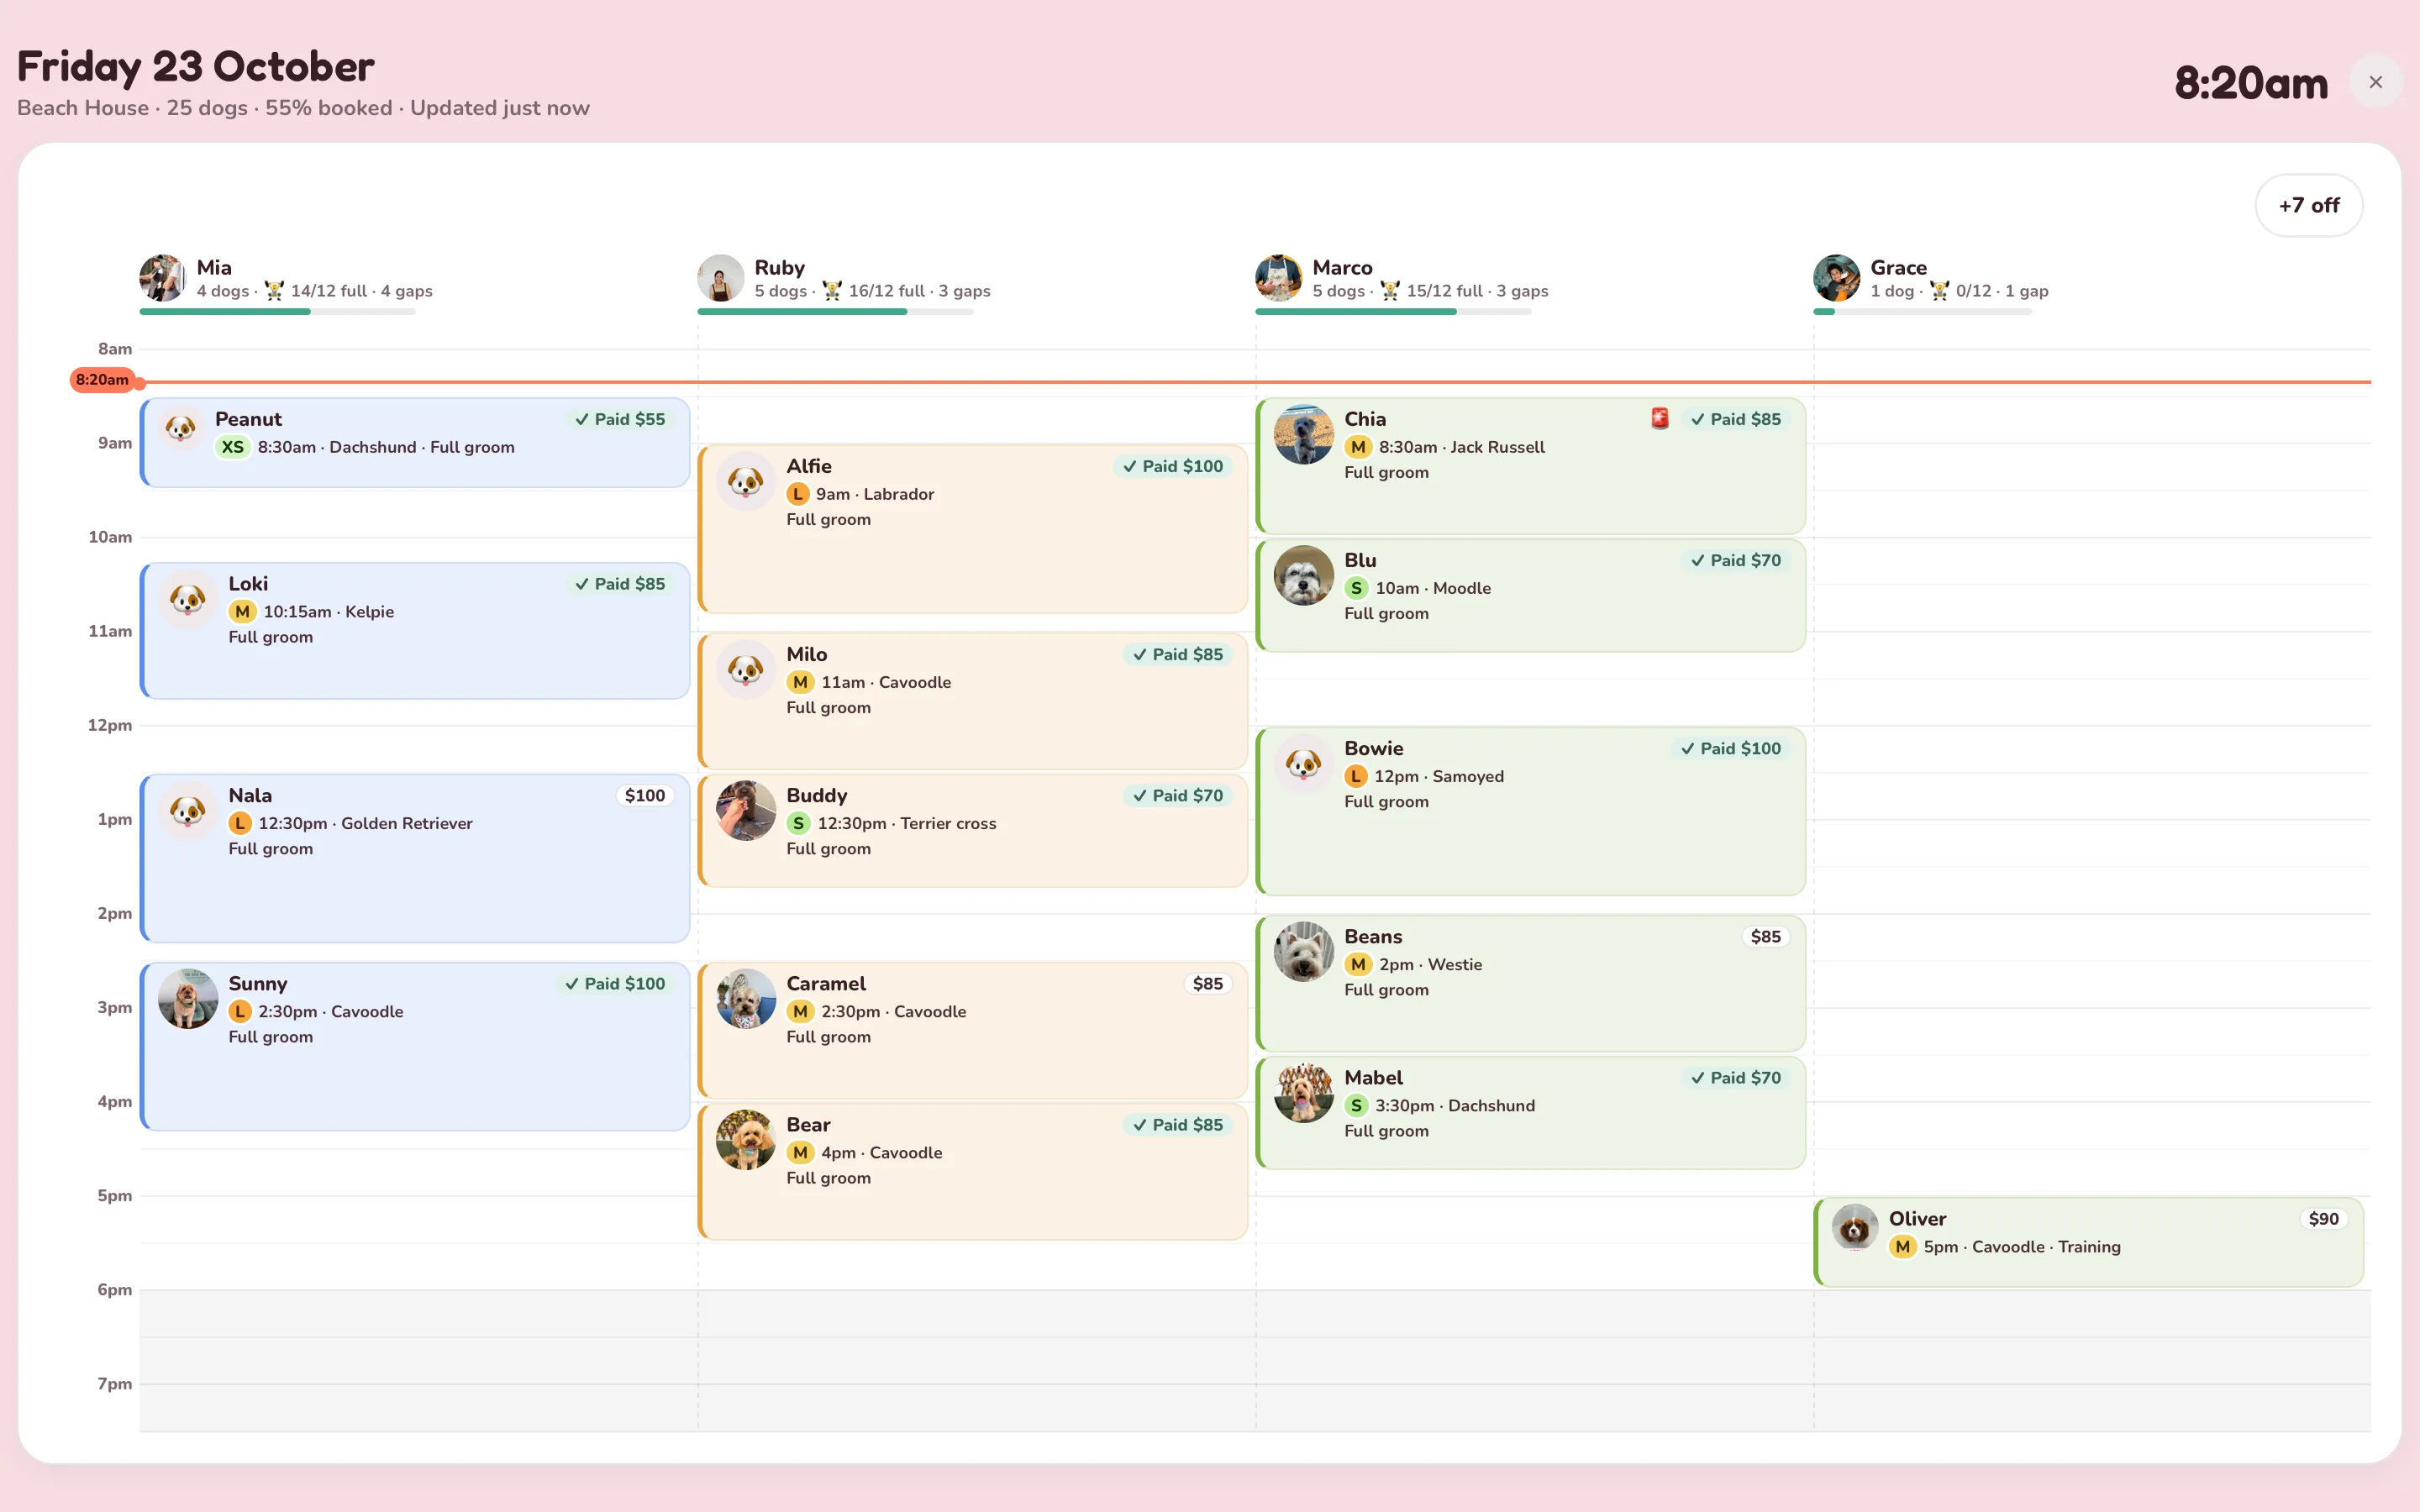Open Mabel's dog photo thumbnail

click(1303, 1093)
